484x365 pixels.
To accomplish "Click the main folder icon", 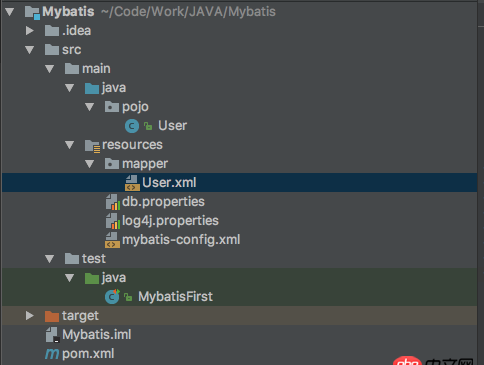I will (x=72, y=69).
